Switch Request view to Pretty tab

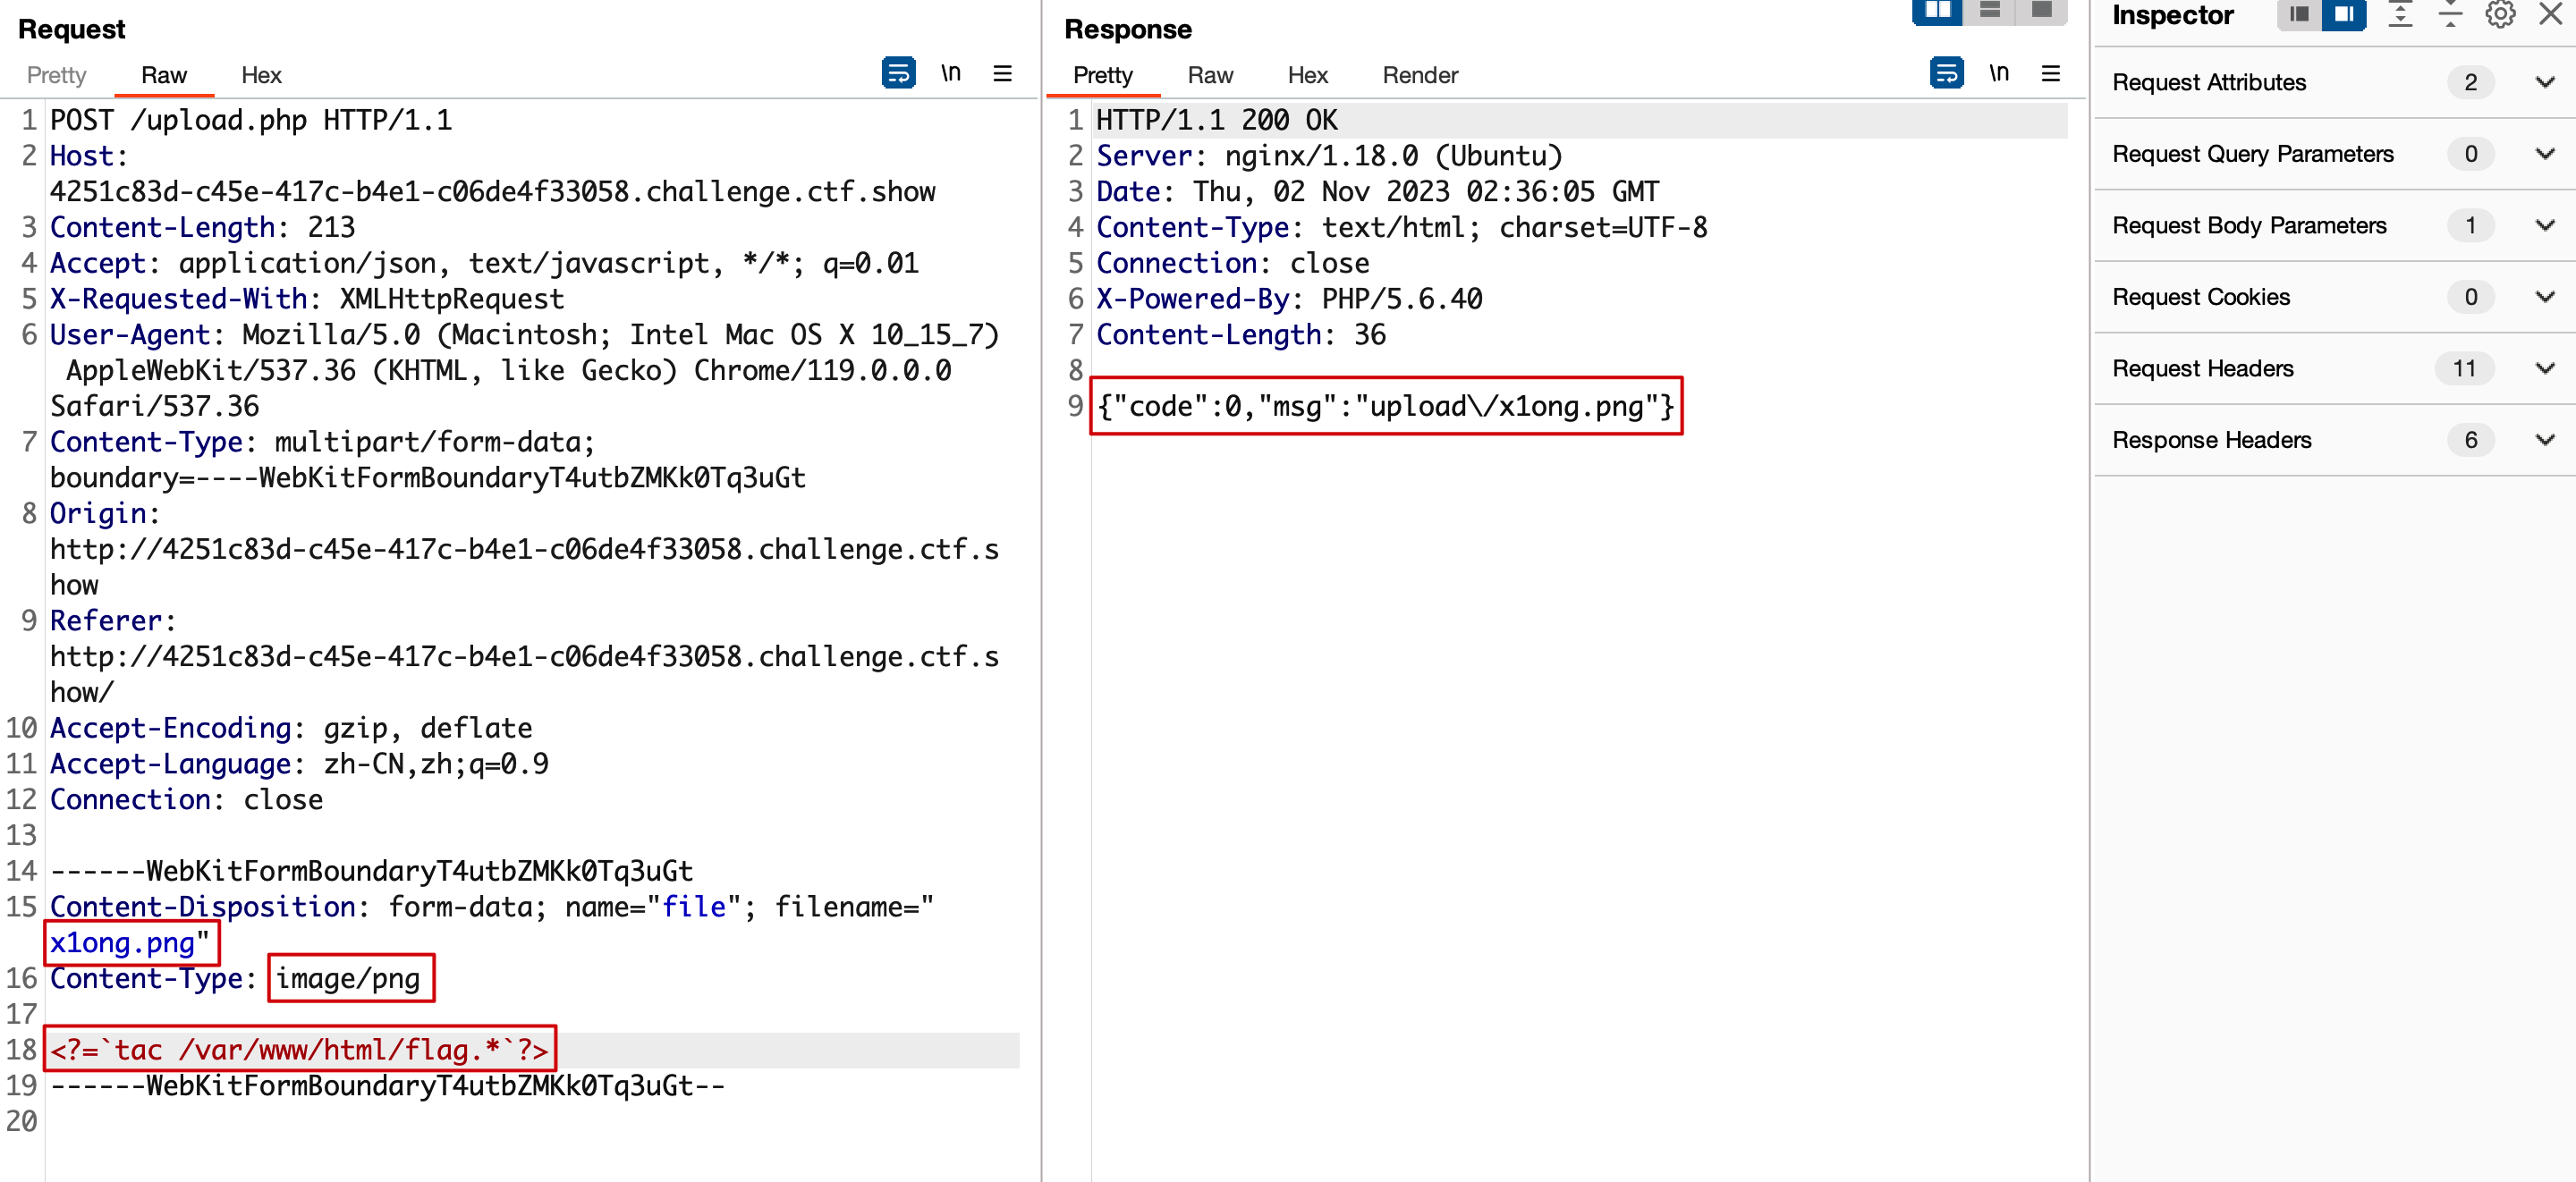pos(57,75)
